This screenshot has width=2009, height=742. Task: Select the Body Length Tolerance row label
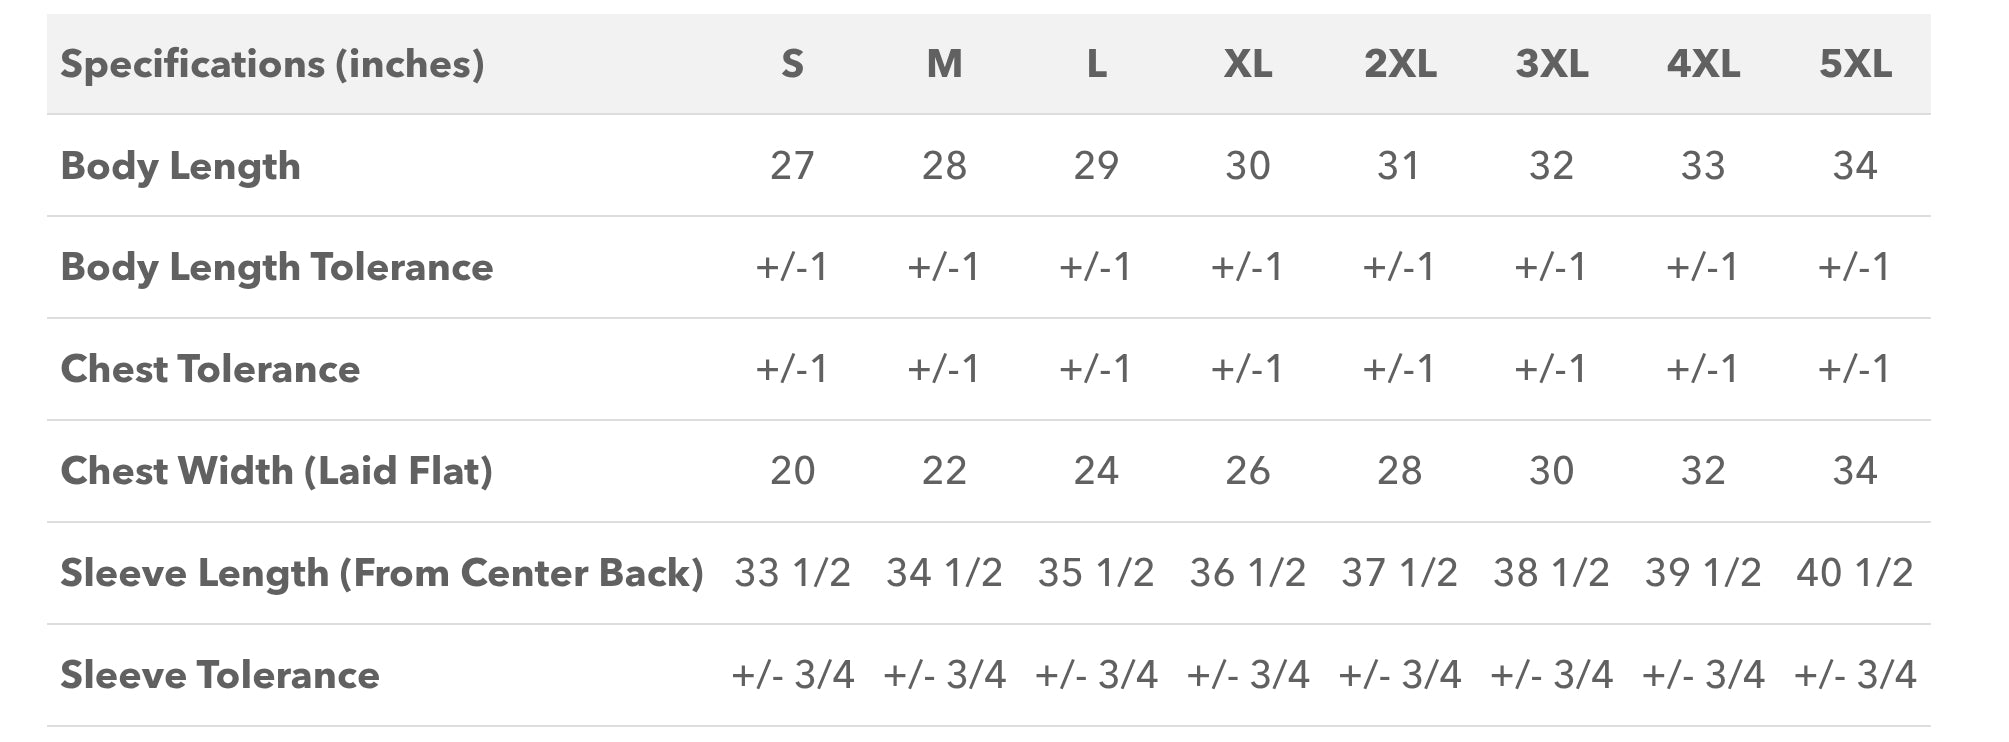(276, 267)
